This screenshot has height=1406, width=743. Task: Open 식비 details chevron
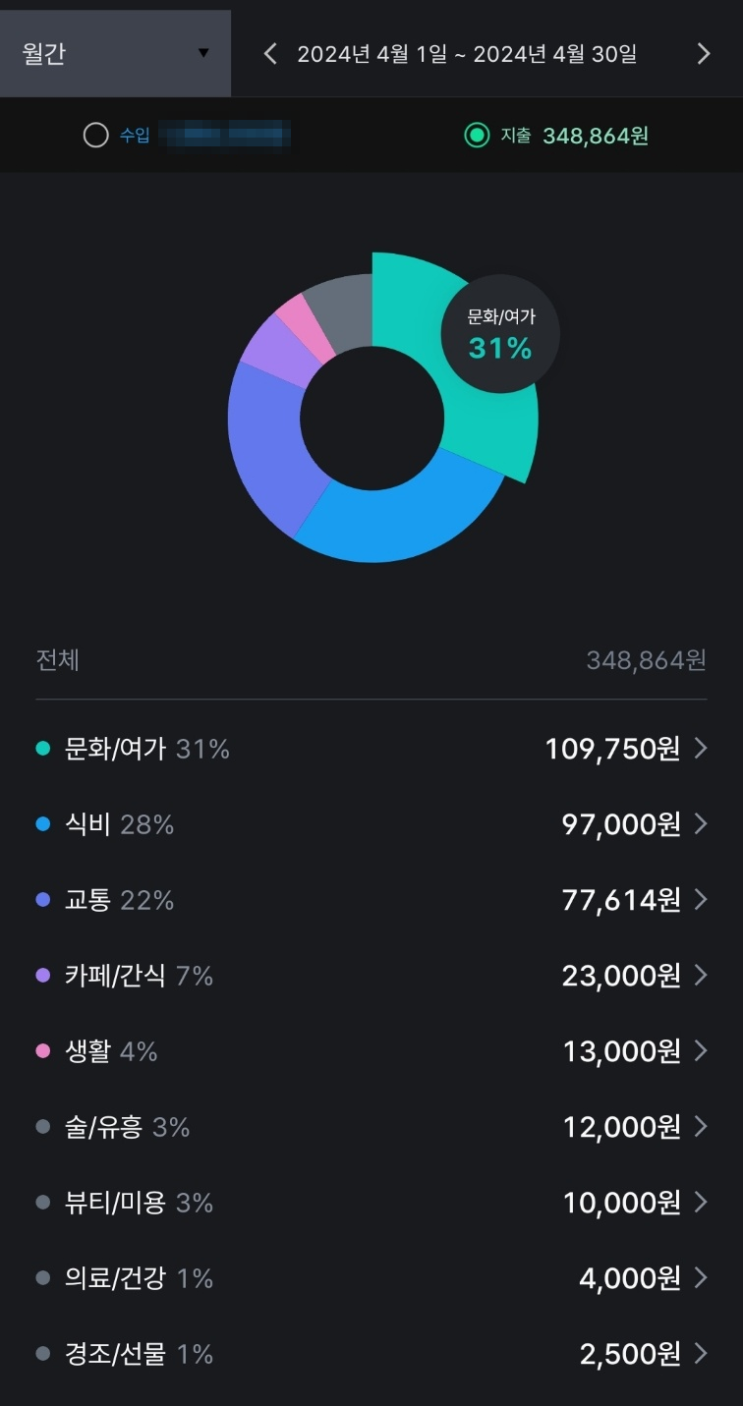pos(700,824)
